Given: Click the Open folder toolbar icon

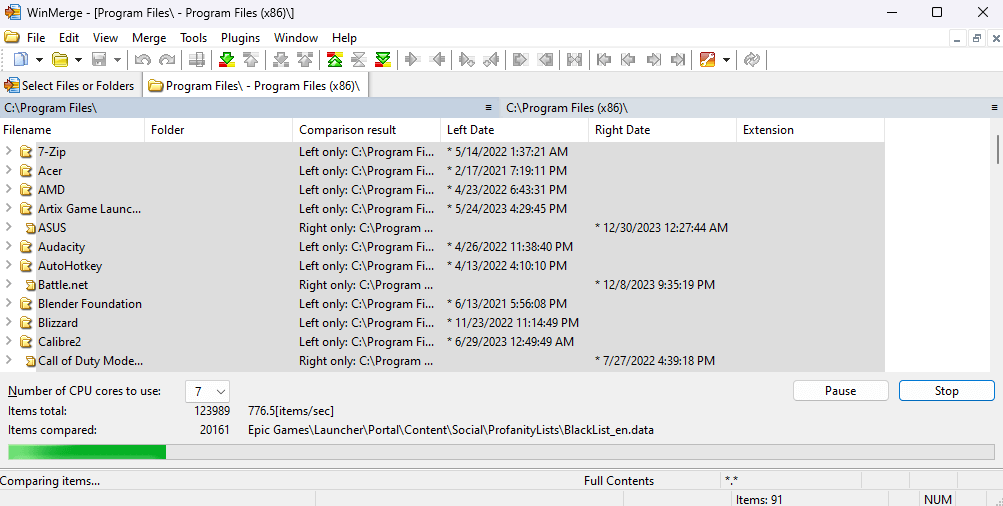Looking at the screenshot, I should click(x=60, y=60).
